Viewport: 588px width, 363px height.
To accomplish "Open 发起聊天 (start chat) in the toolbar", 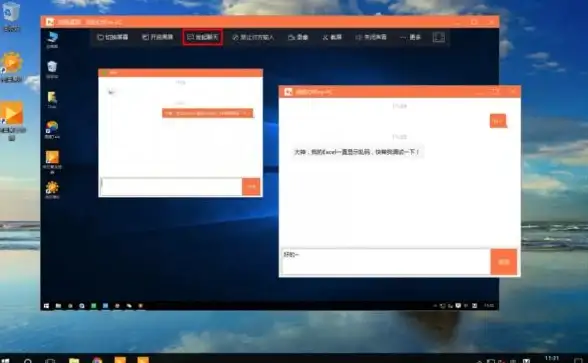I will click(x=202, y=37).
